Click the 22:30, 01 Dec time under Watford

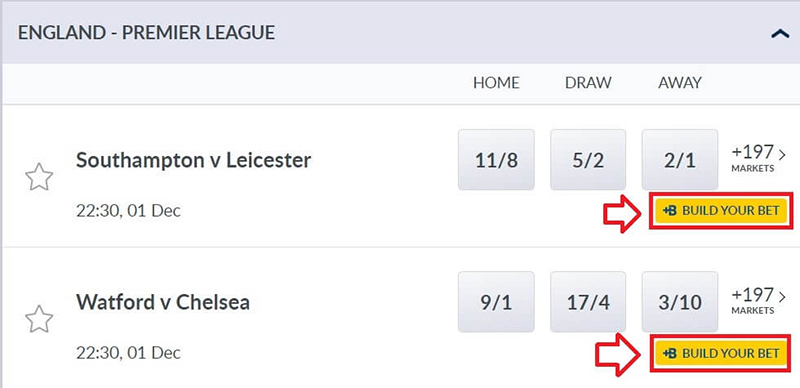point(129,353)
